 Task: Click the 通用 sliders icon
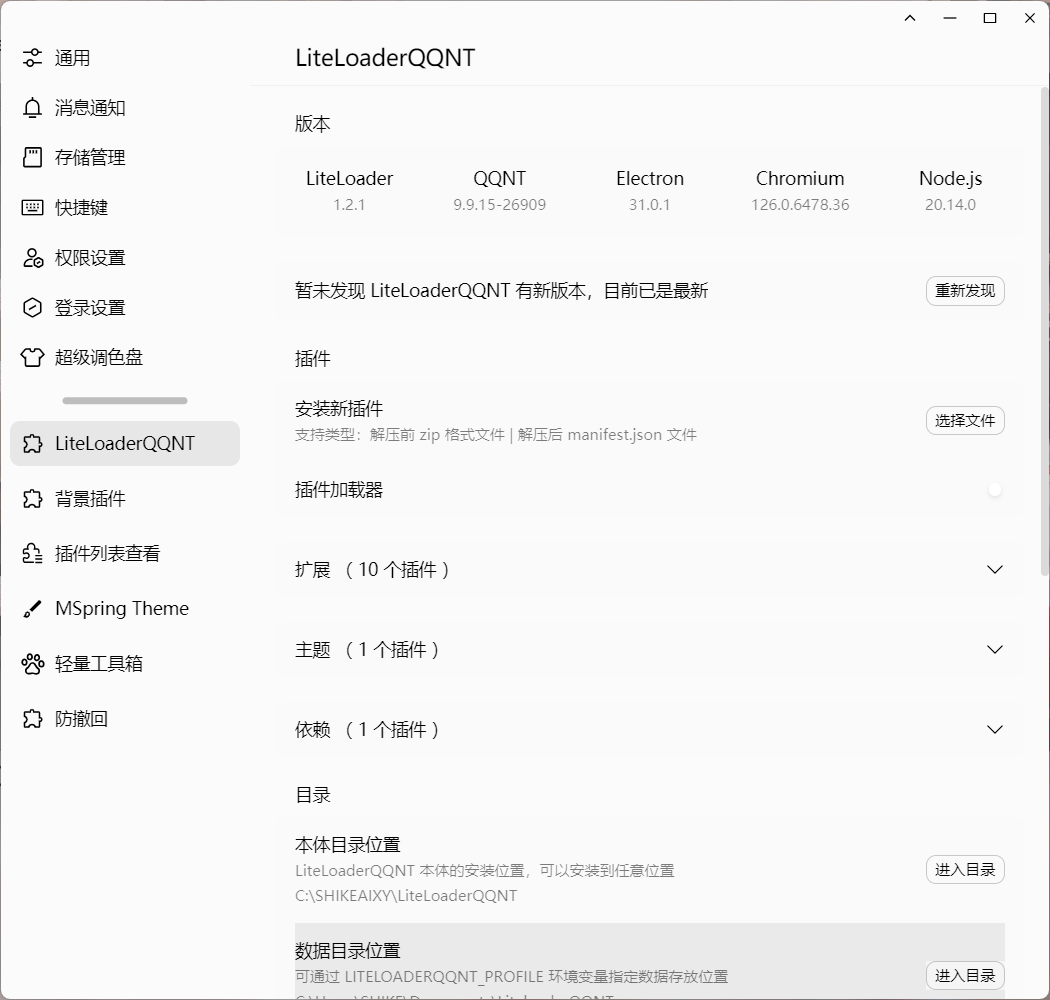[x=33, y=58]
